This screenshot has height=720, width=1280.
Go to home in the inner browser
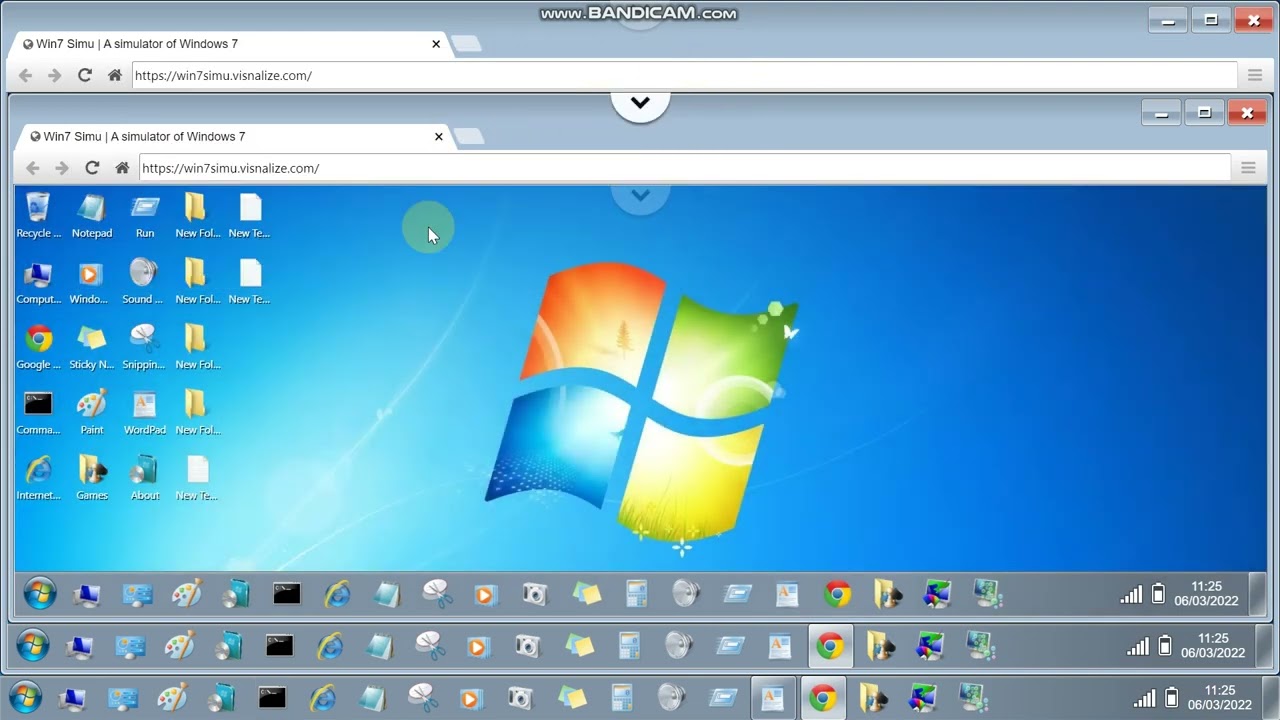[x=122, y=168]
